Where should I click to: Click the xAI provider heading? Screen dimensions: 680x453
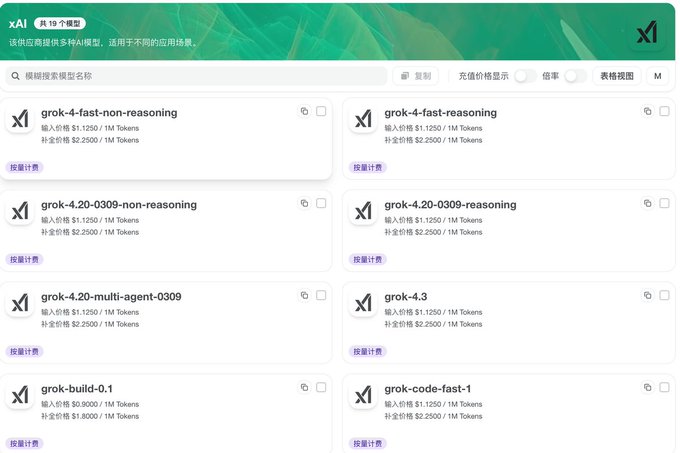pyautogui.click(x=18, y=23)
